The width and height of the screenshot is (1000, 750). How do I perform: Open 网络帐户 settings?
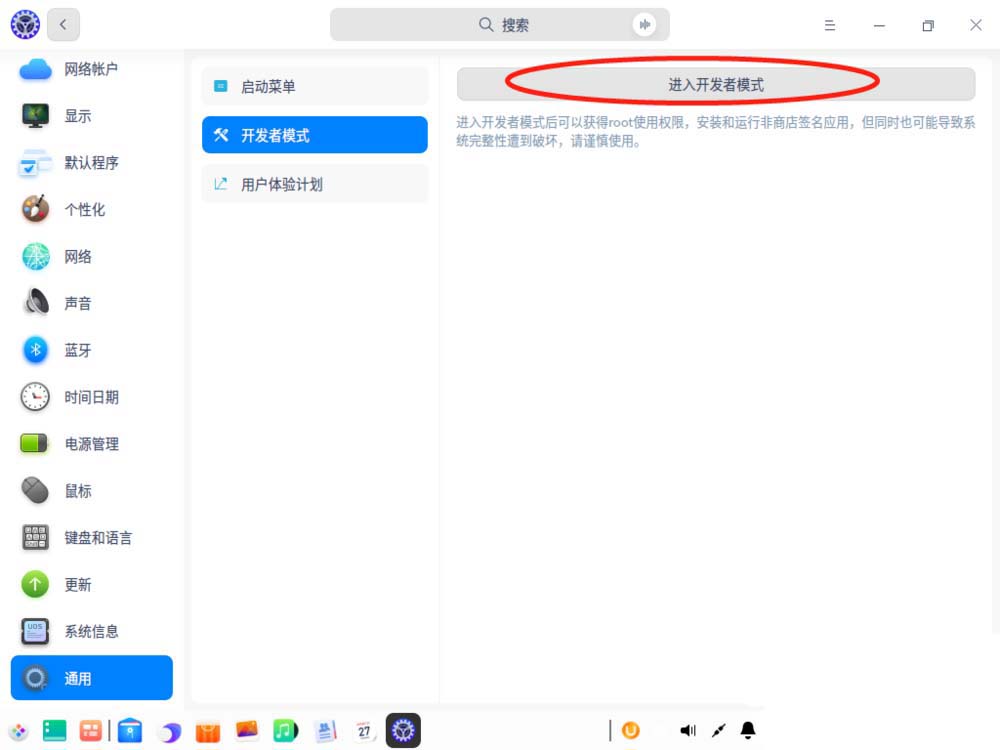[x=91, y=69]
